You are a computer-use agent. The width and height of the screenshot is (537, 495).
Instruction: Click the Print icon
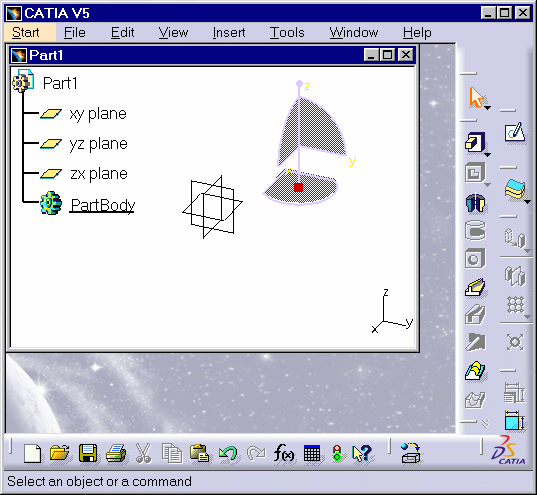coord(116,453)
